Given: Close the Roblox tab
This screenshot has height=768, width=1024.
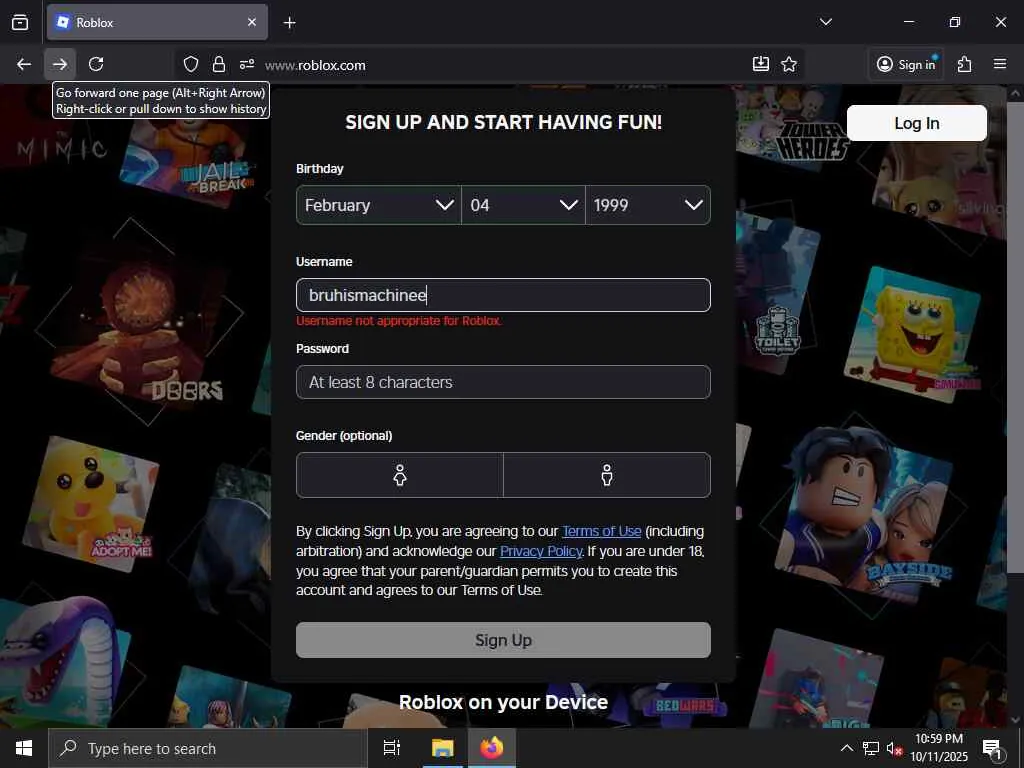Looking at the screenshot, I should (x=252, y=22).
